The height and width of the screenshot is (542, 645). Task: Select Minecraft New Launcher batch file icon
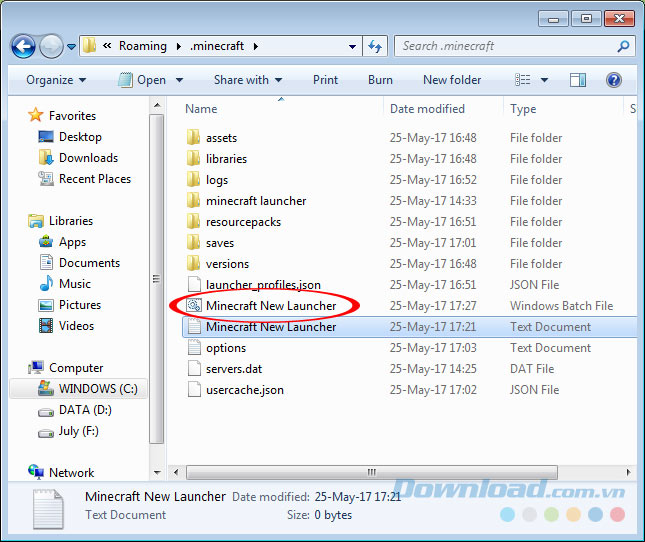[194, 305]
